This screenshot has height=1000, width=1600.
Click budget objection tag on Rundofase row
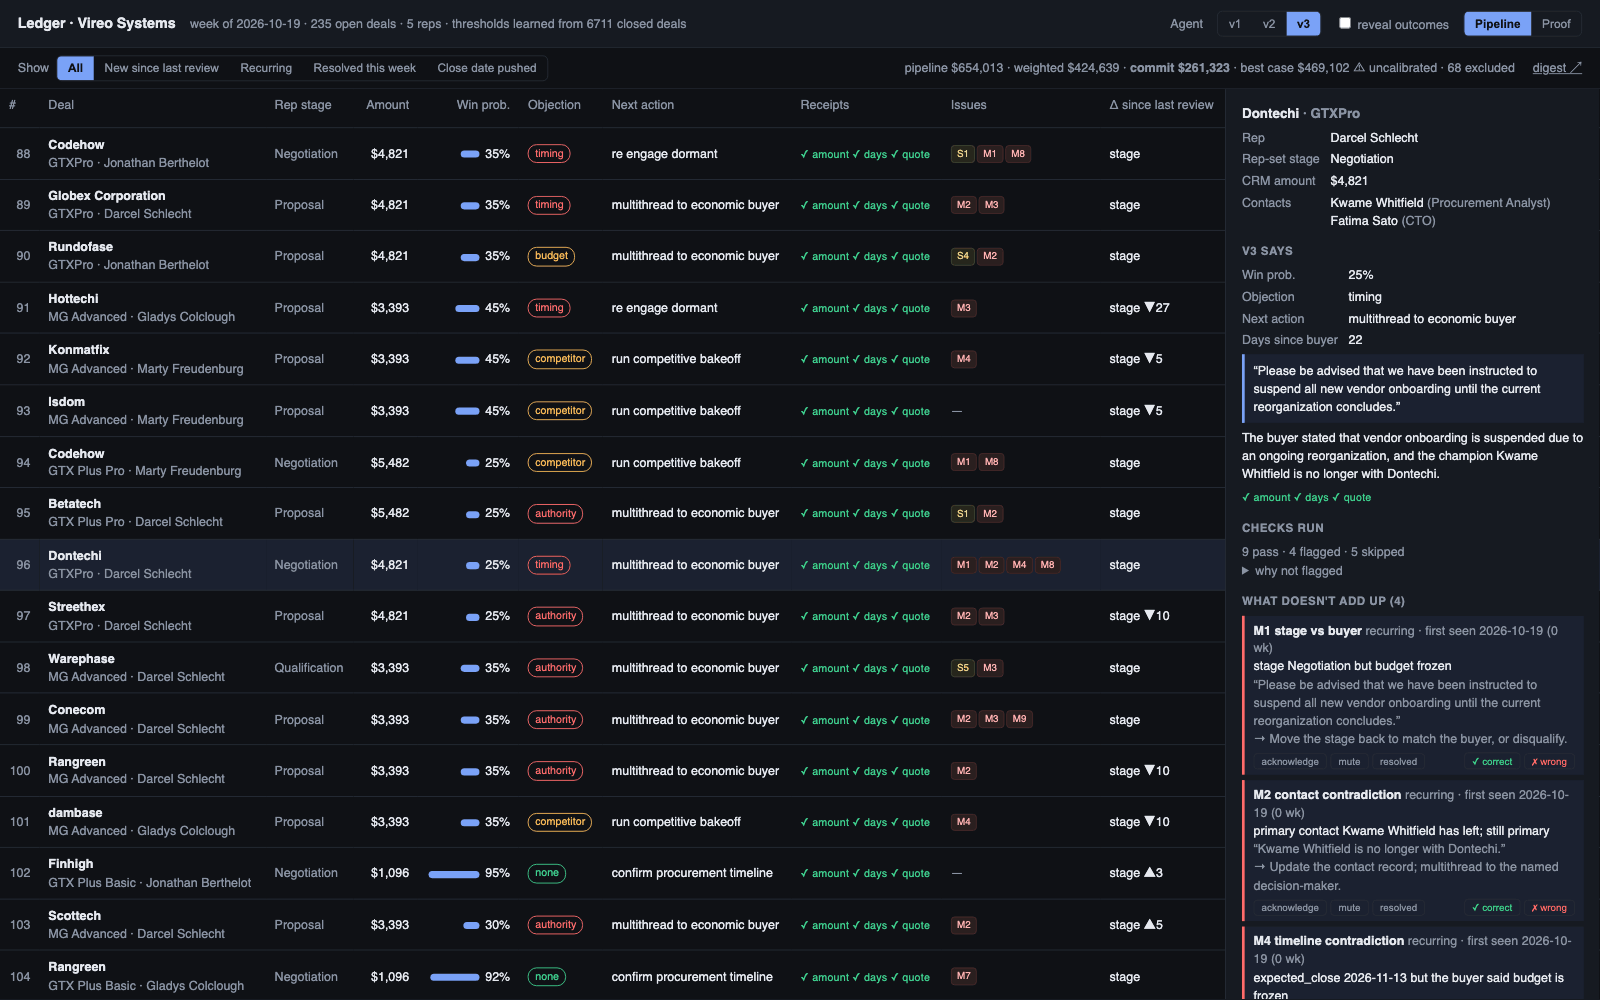click(x=551, y=256)
